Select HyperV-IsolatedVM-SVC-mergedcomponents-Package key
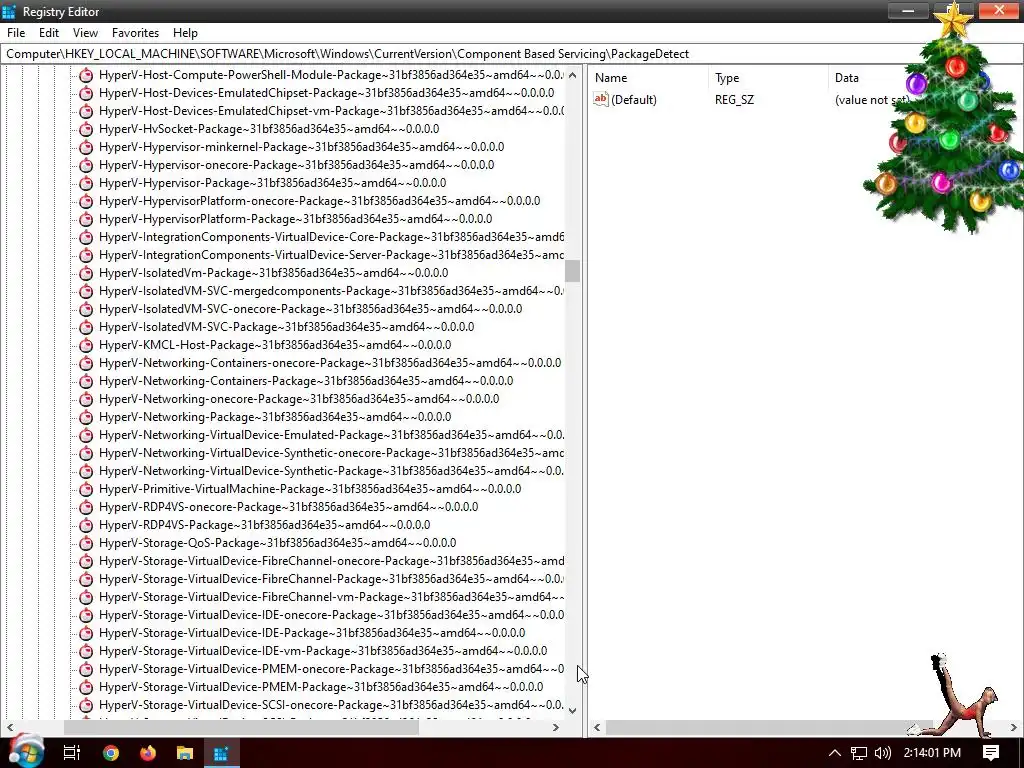 pyautogui.click(x=331, y=291)
